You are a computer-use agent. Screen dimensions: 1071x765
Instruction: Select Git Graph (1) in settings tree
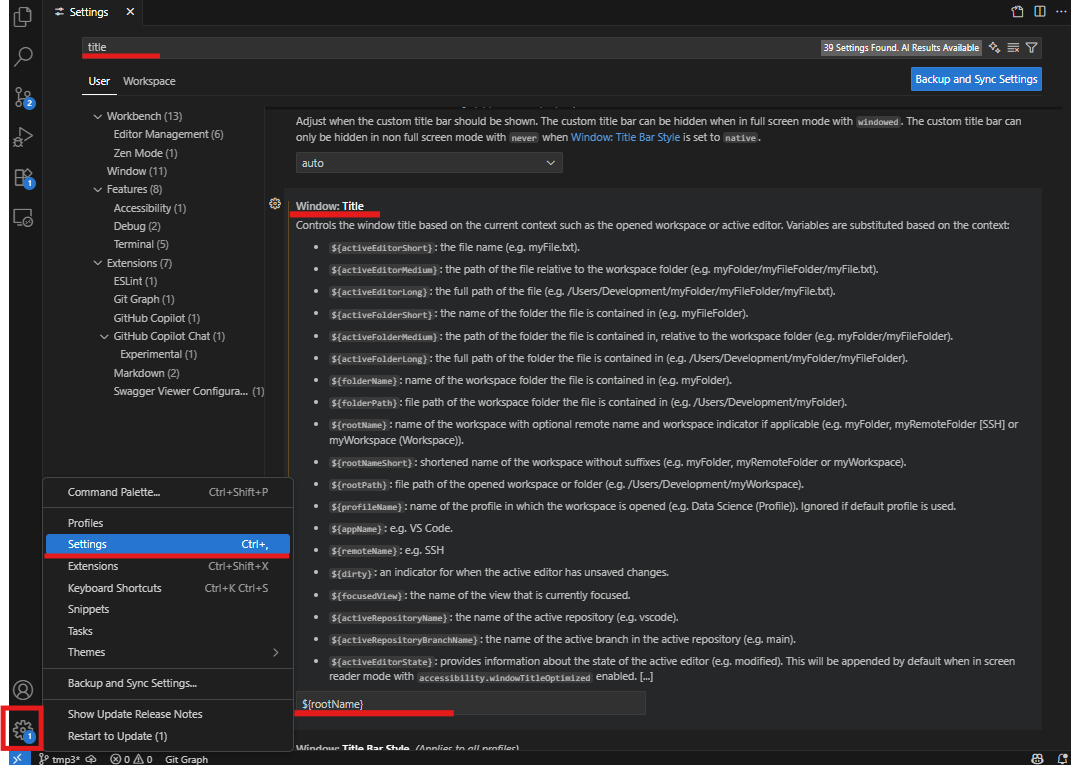[x=145, y=299]
